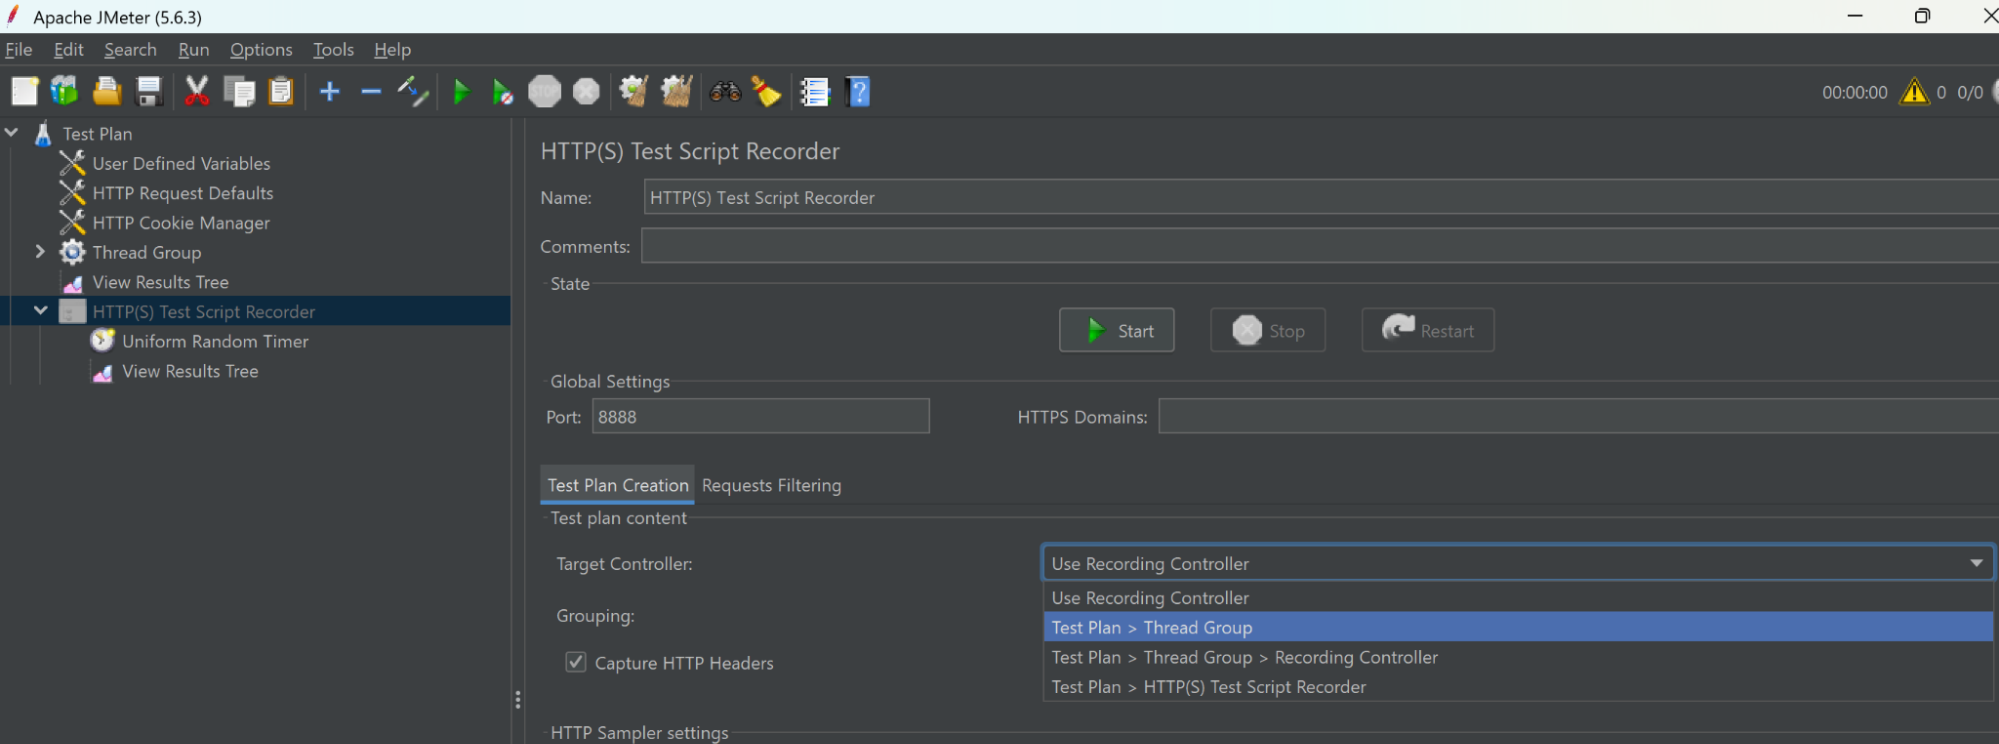Screen dimensions: 1999x744
Task: Choose Test Plan > HTTP(S) Test Script Recorder option
Action: 1518,687
